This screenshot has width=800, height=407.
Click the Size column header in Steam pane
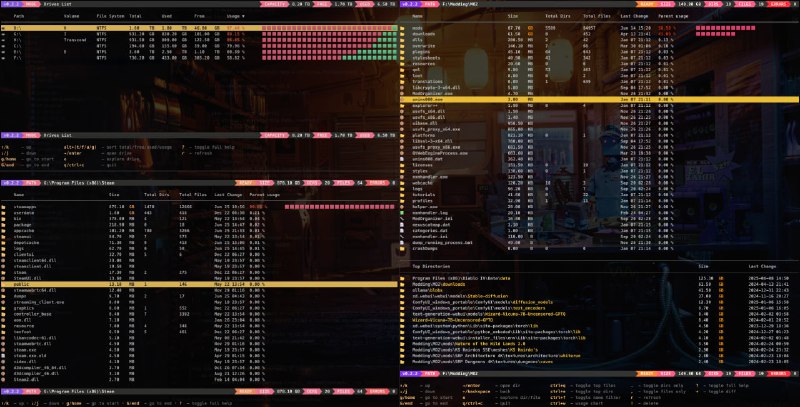coord(115,195)
